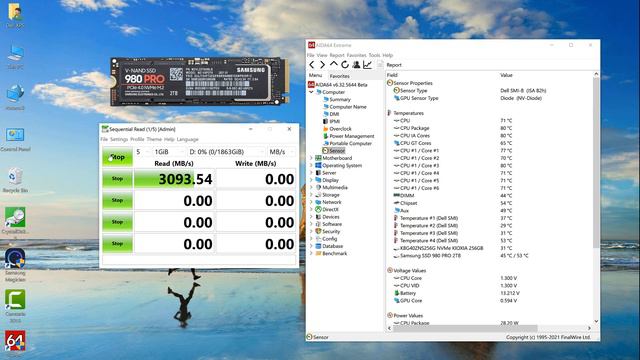Open the Camtasia desktop shortcut
640x360 pixels.
15,305
